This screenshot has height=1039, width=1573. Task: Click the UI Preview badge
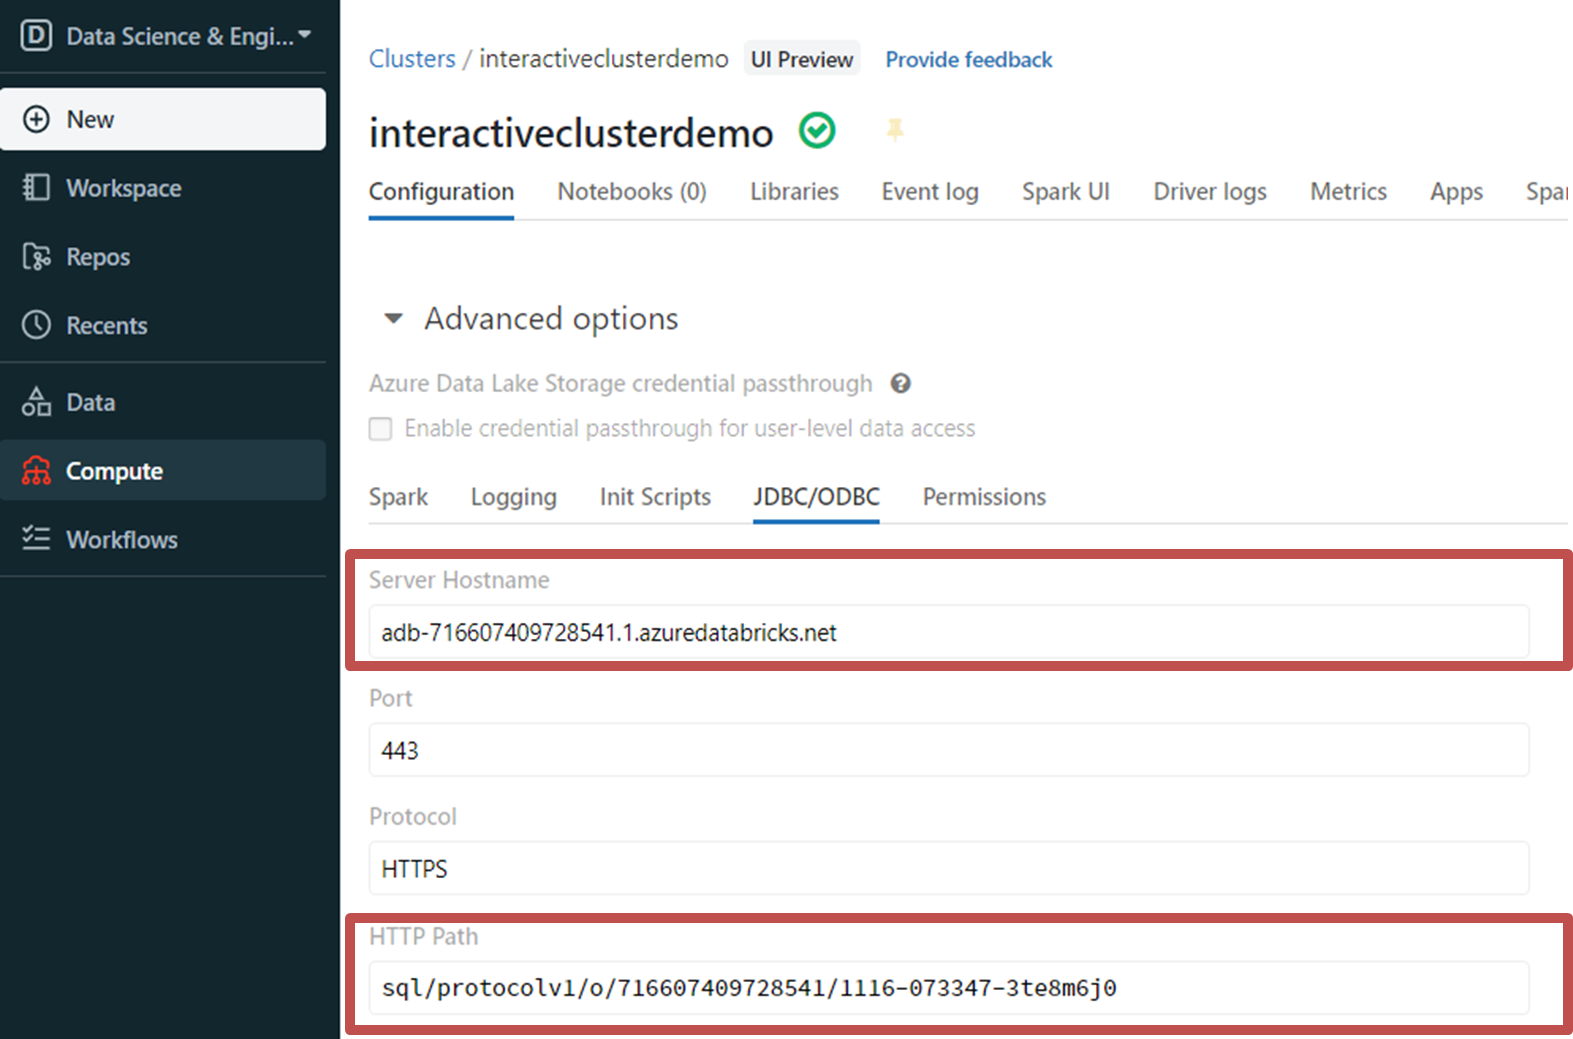click(x=802, y=59)
